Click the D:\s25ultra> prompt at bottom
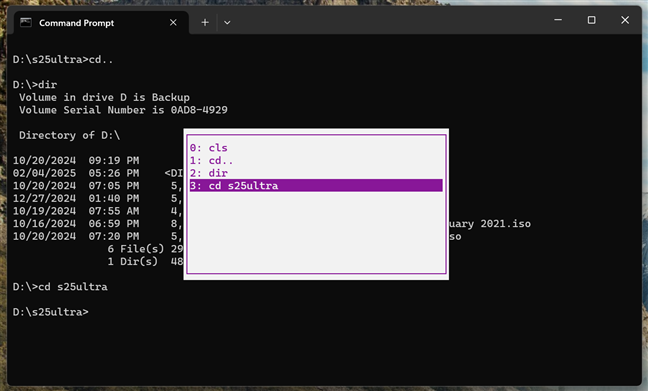Viewport: 648px width, 391px height. [x=51, y=312]
